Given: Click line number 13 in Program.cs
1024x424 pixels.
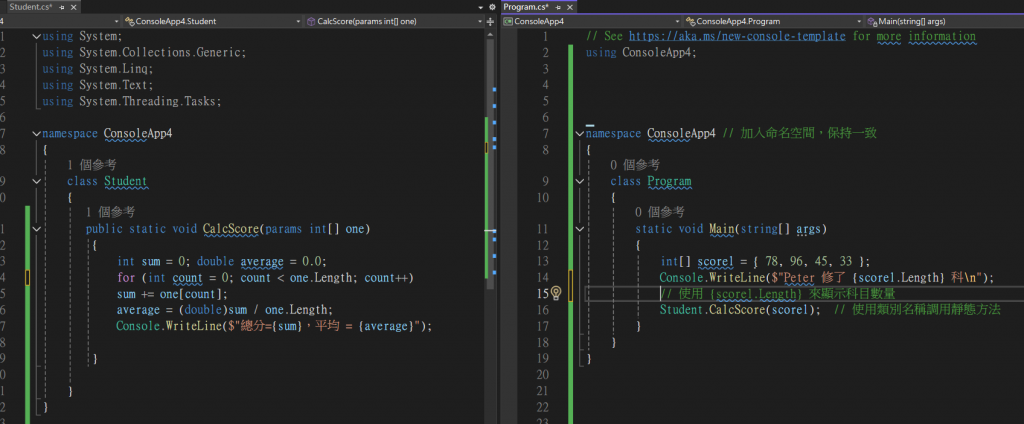Looking at the screenshot, I should 542,261.
